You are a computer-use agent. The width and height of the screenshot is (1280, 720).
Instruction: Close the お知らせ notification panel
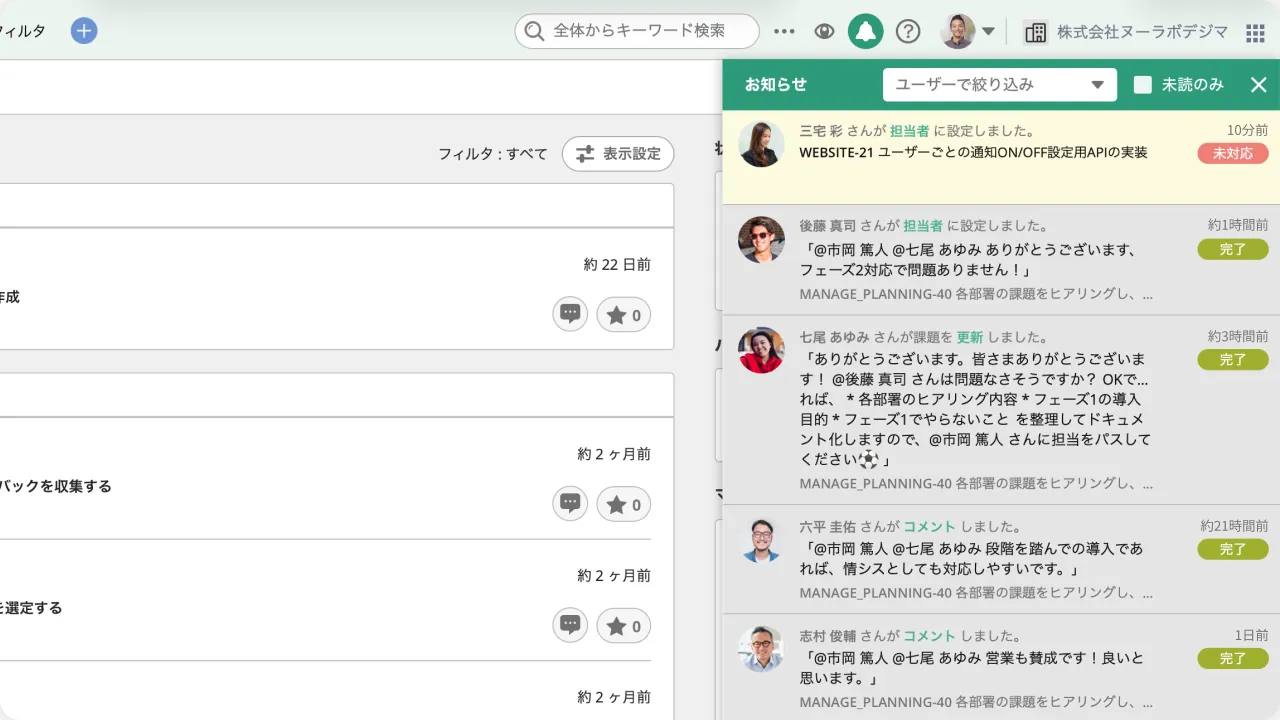(1259, 85)
